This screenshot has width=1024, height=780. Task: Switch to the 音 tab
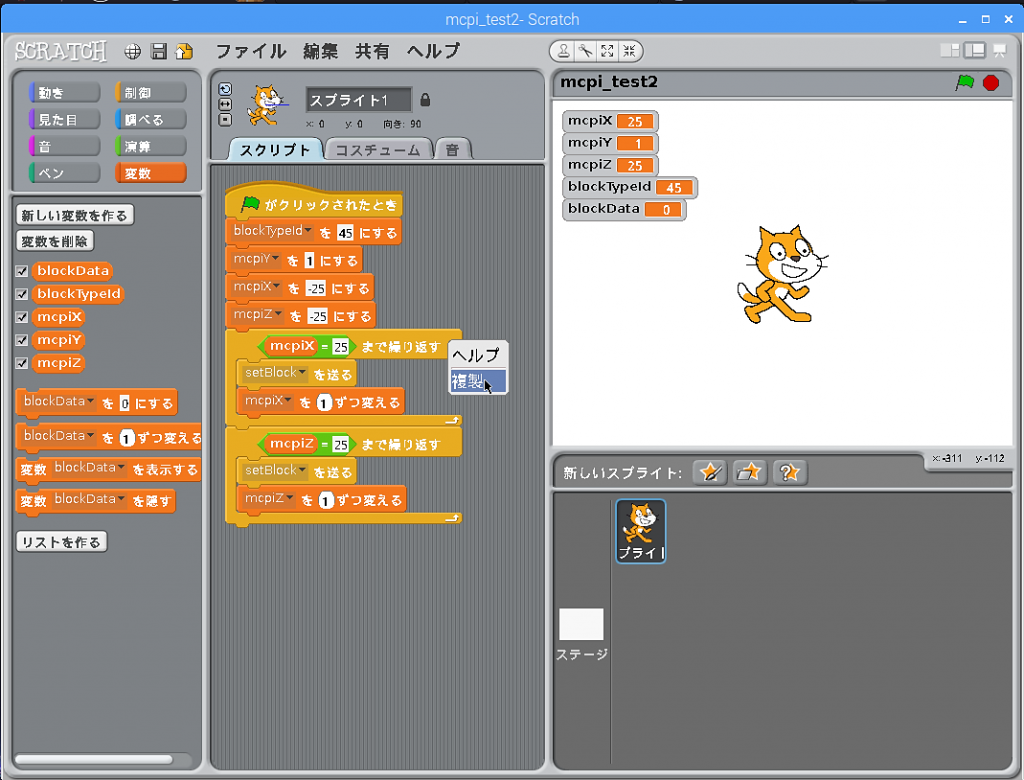click(453, 150)
